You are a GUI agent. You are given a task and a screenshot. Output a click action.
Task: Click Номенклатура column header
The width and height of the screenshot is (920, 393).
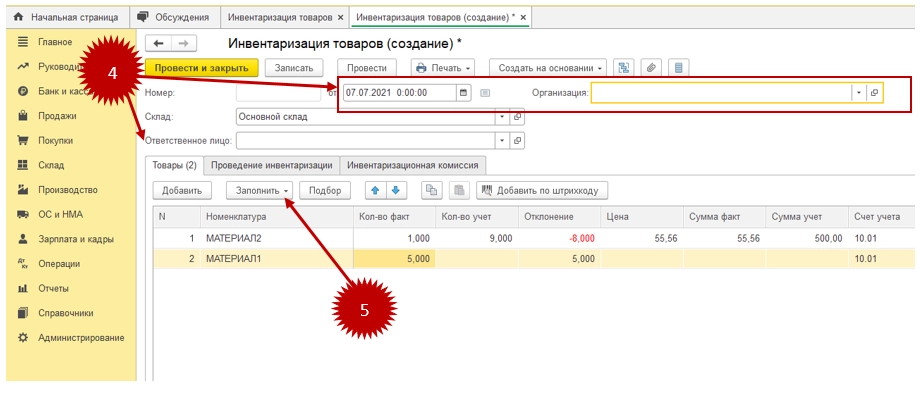coord(276,216)
